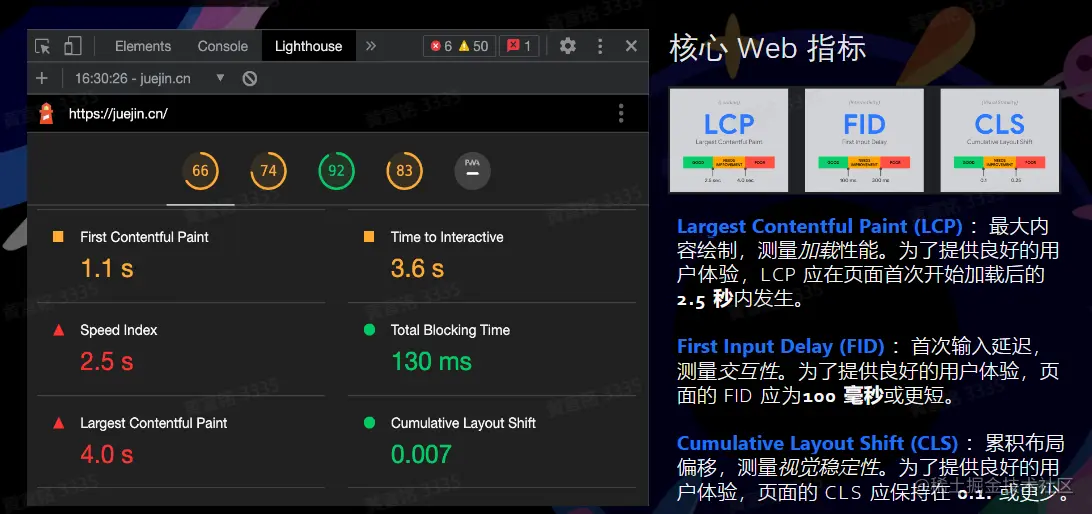Click the 4.0 s value
The image size is (1092, 514).
click(x=107, y=455)
